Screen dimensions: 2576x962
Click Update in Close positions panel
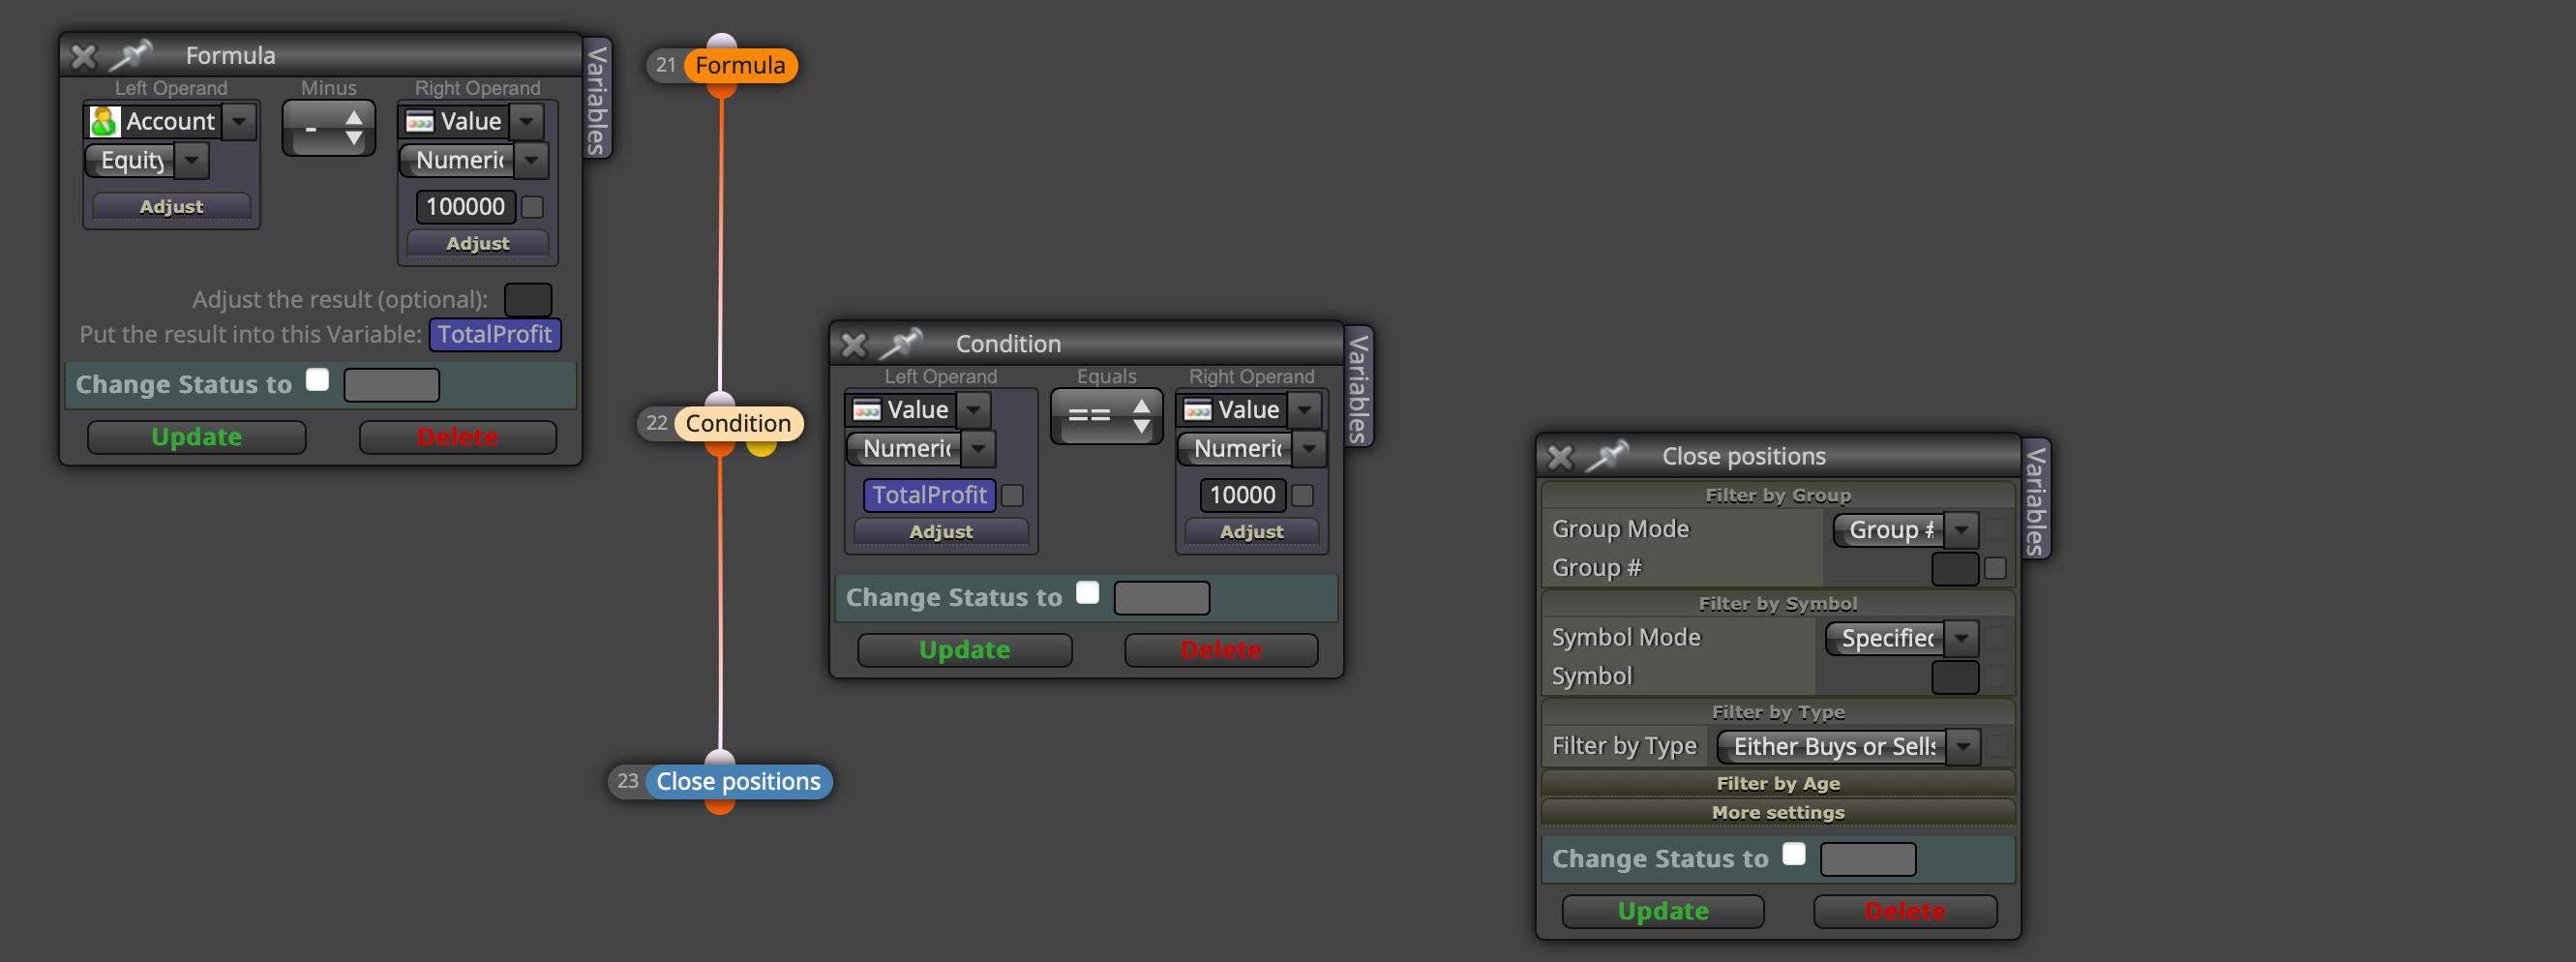coord(1664,911)
